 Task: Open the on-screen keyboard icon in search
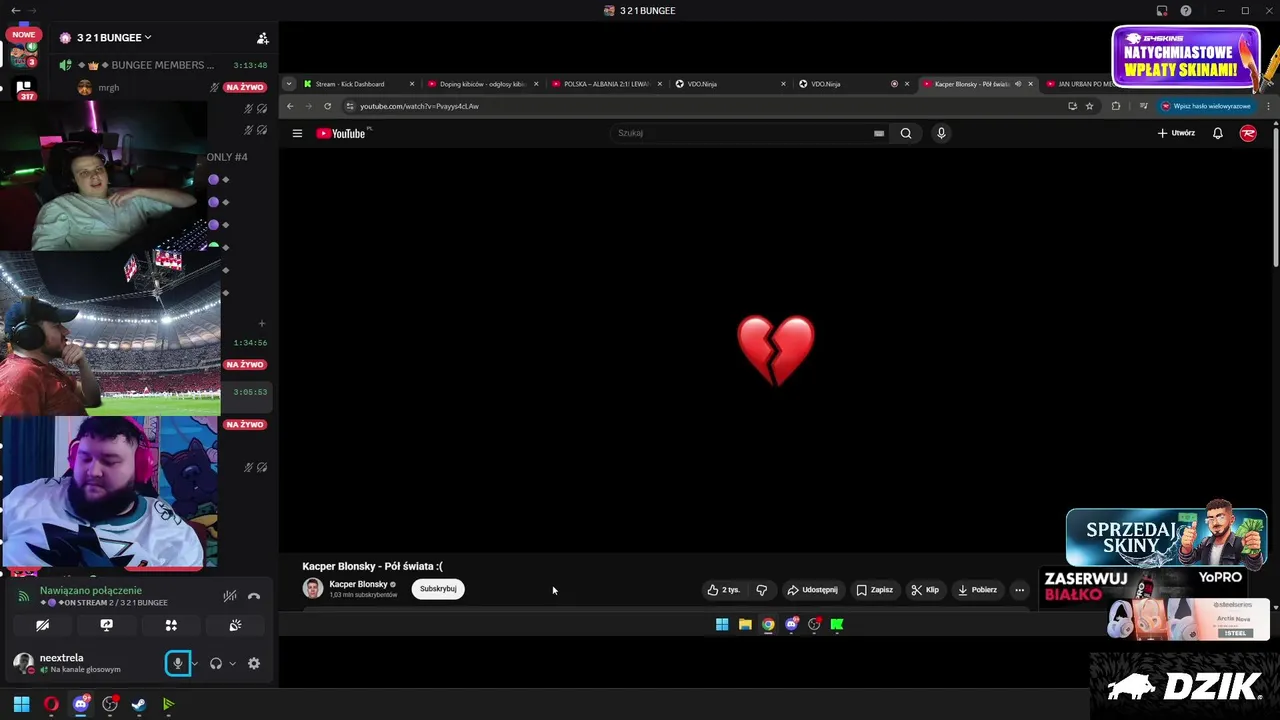point(879,133)
